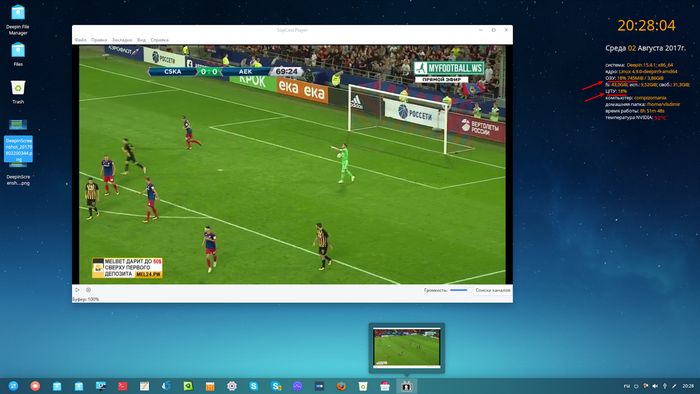This screenshot has height=394, width=700.
Task: Click the stop button next to play
Action: pyautogui.click(x=88, y=290)
